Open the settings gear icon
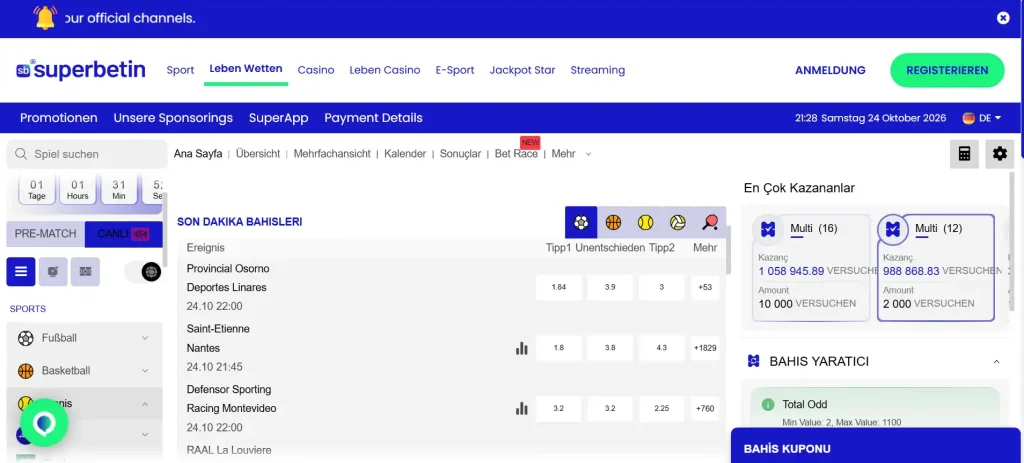 coord(999,154)
